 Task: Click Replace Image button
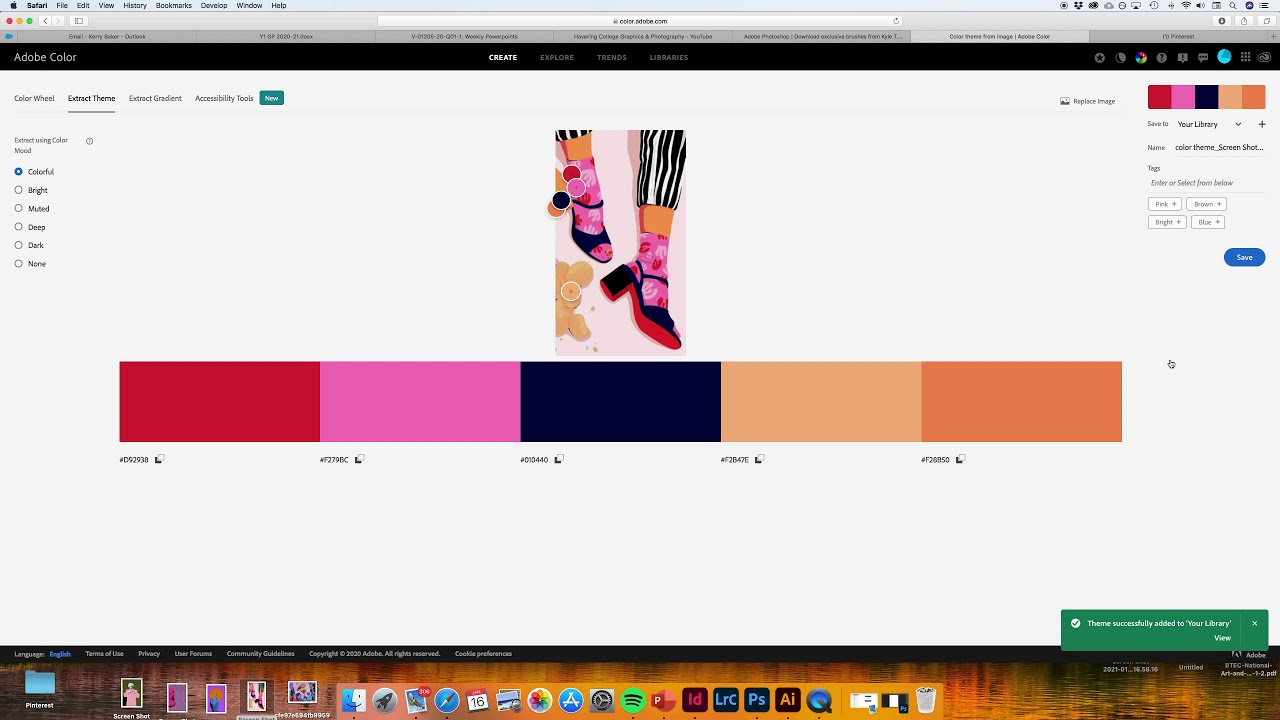(x=1088, y=101)
